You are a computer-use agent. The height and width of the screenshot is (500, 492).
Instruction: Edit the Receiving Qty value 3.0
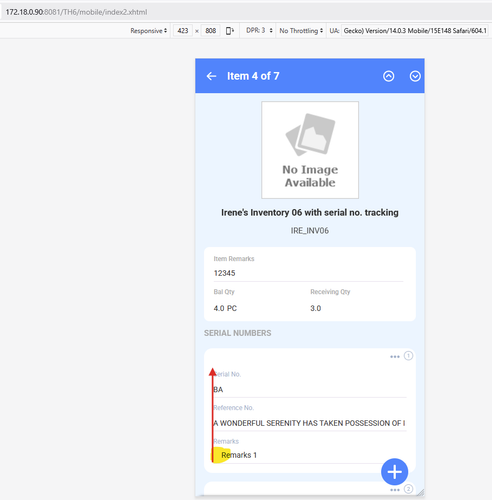pos(315,308)
